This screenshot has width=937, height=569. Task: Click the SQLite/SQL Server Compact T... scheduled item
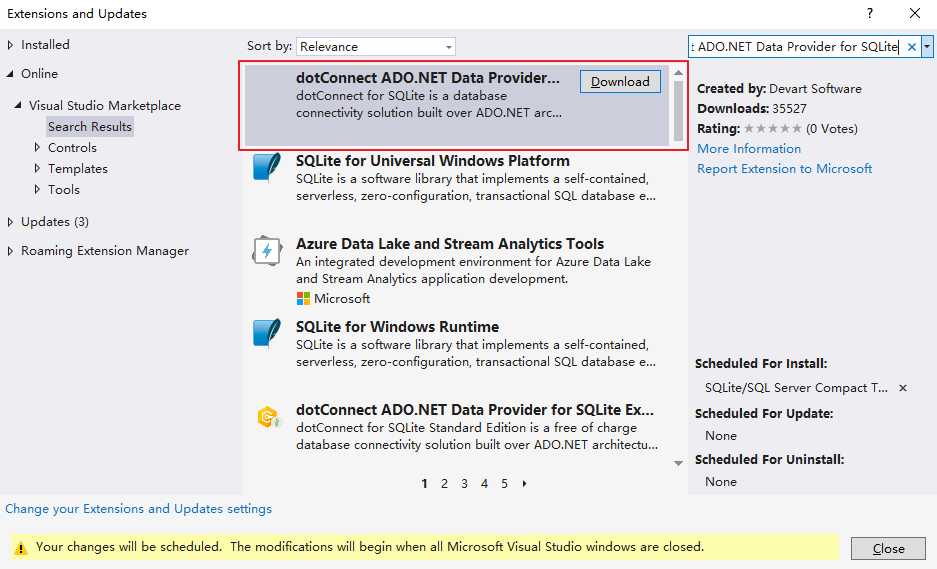pos(796,388)
